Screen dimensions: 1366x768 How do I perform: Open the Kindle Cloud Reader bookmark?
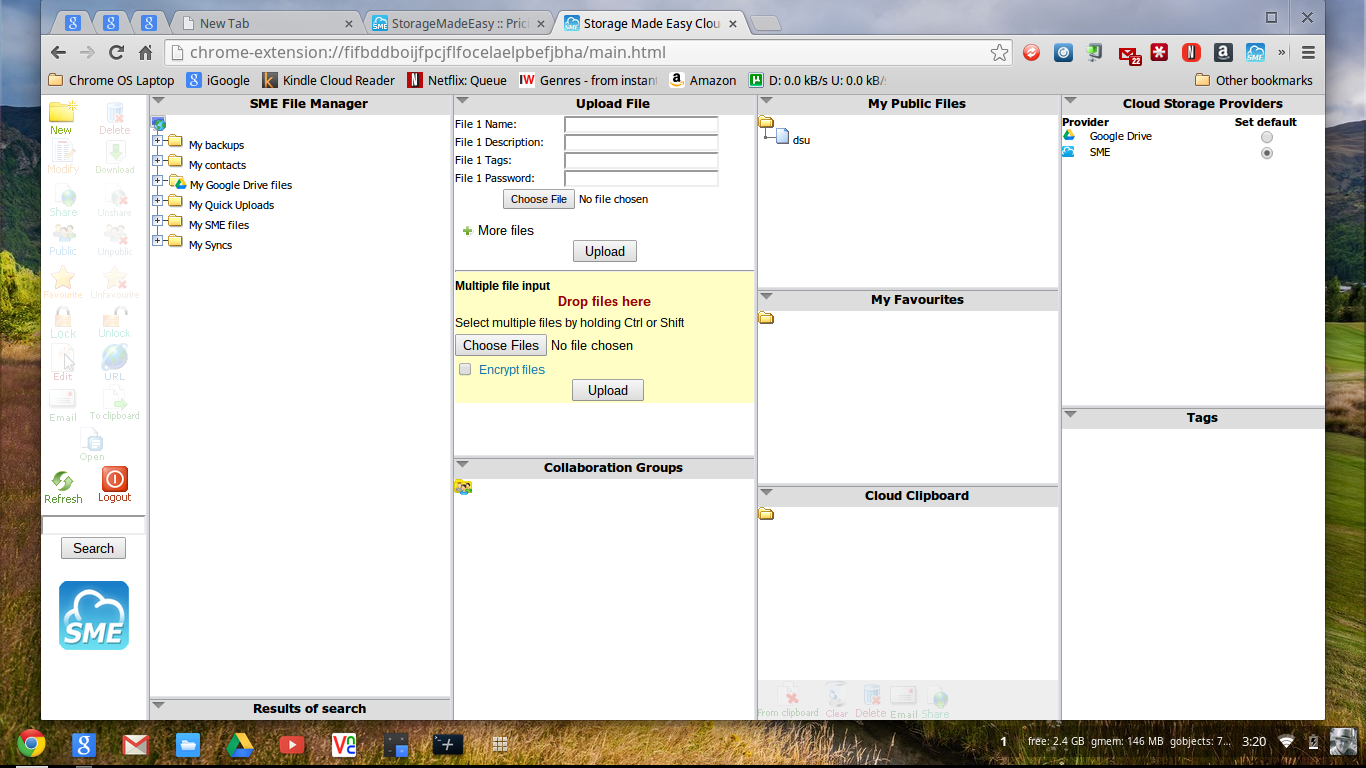[x=328, y=80]
